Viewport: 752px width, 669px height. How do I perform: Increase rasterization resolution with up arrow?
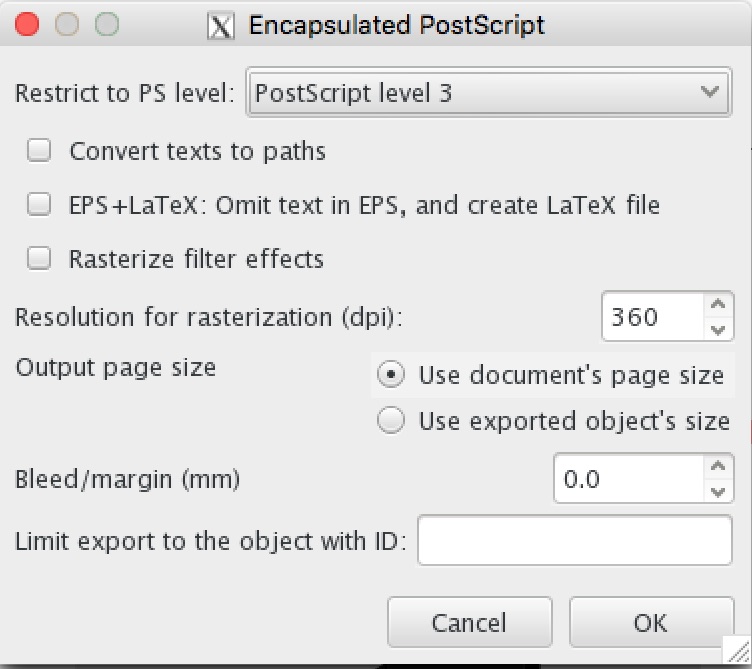(x=717, y=306)
